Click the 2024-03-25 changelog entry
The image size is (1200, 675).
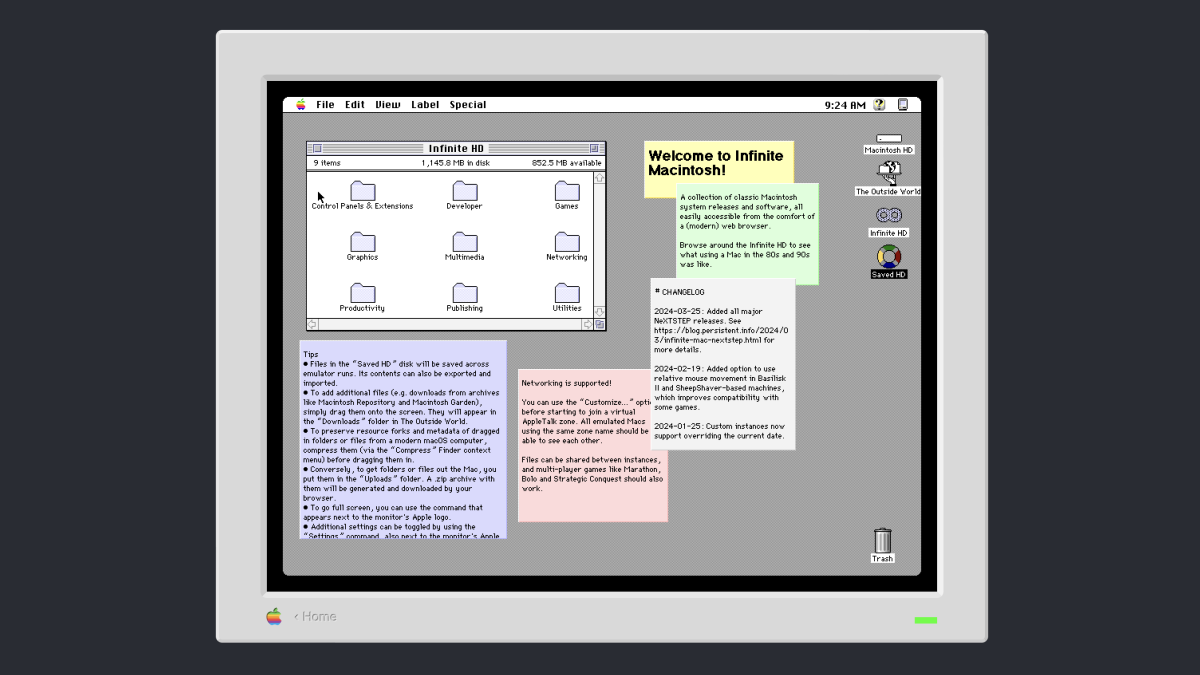coord(722,330)
